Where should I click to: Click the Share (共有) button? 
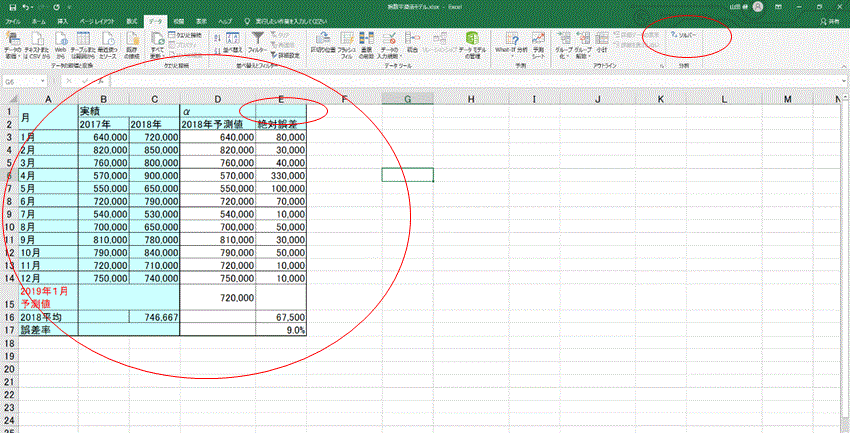coord(827,20)
